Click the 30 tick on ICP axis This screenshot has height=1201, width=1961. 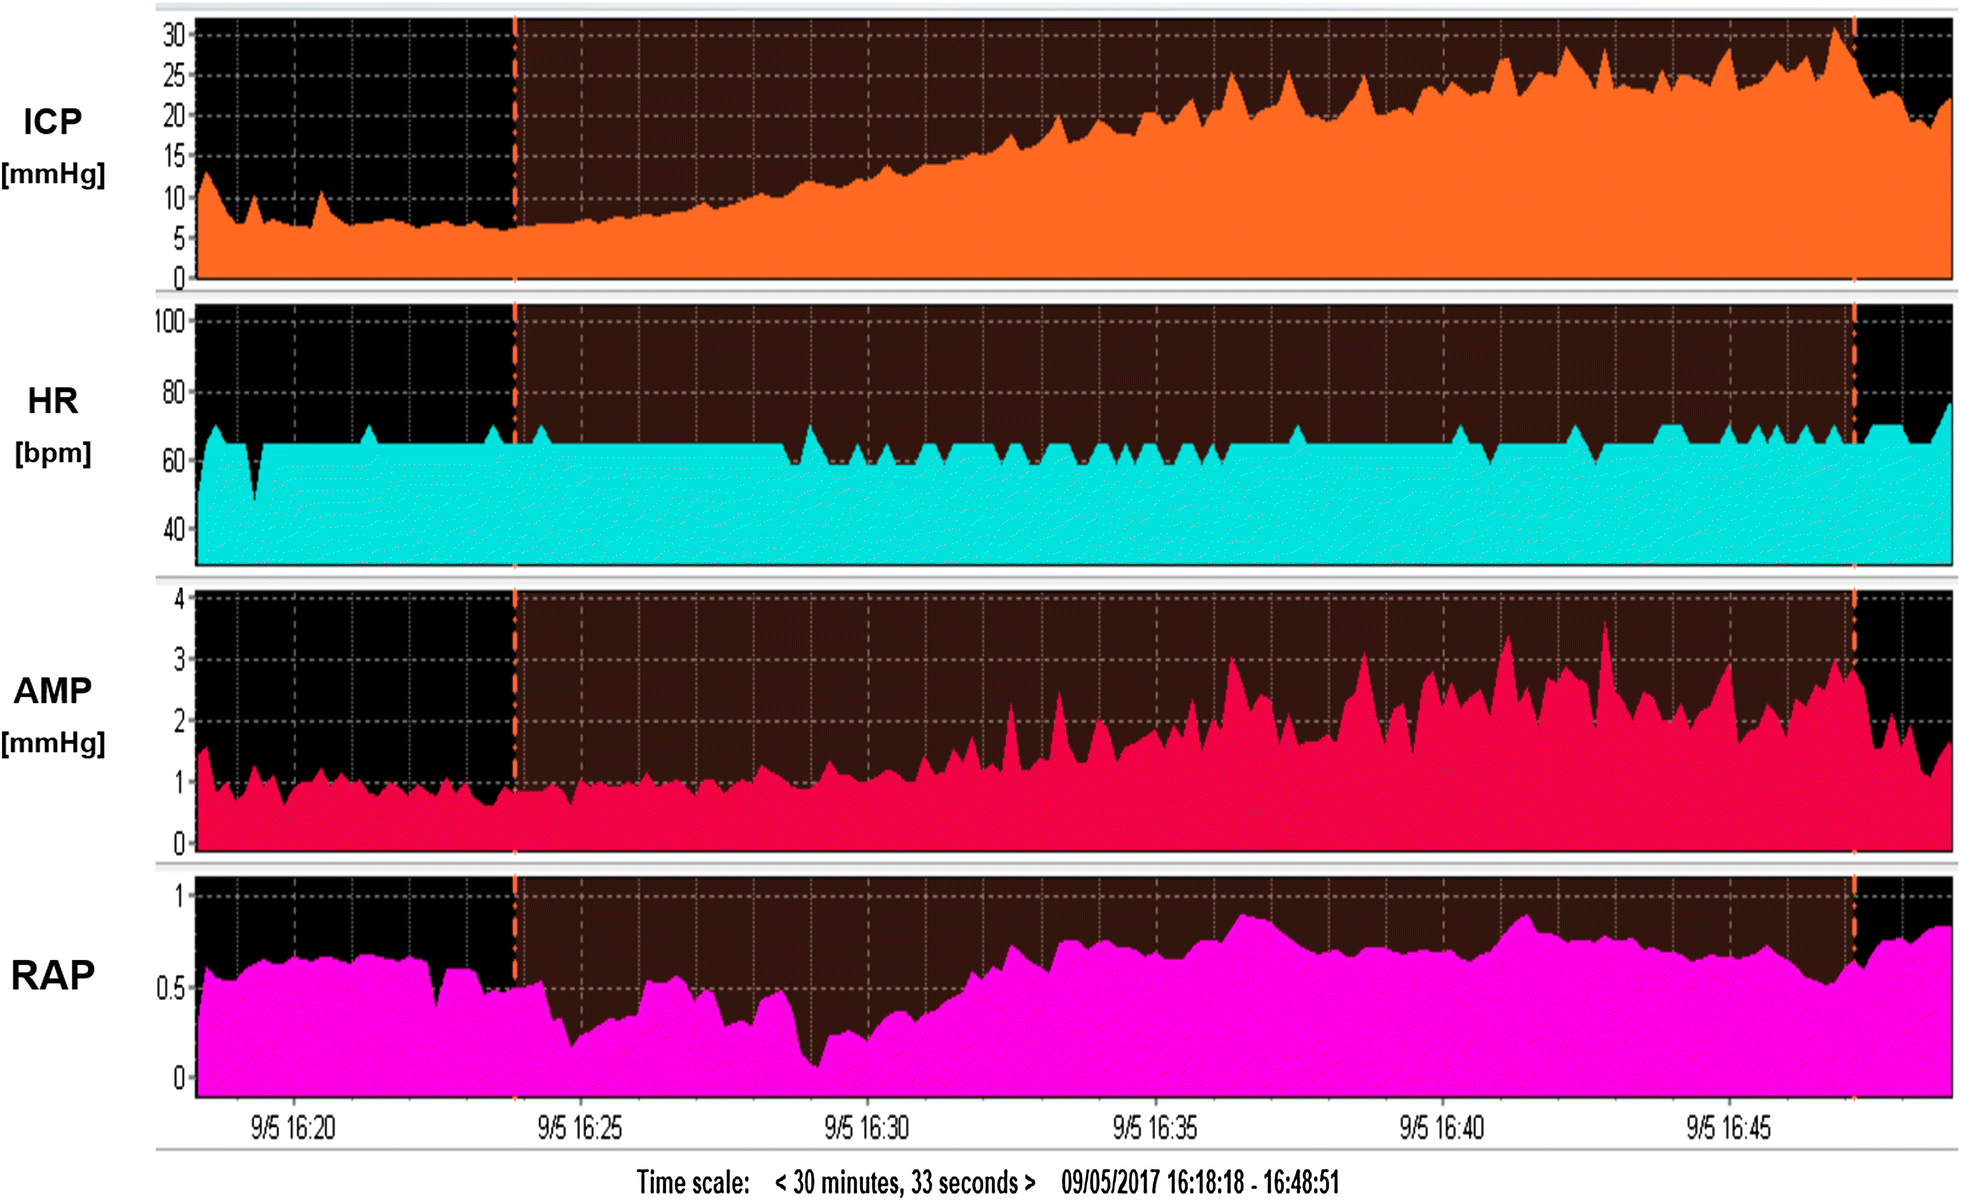[x=174, y=35]
